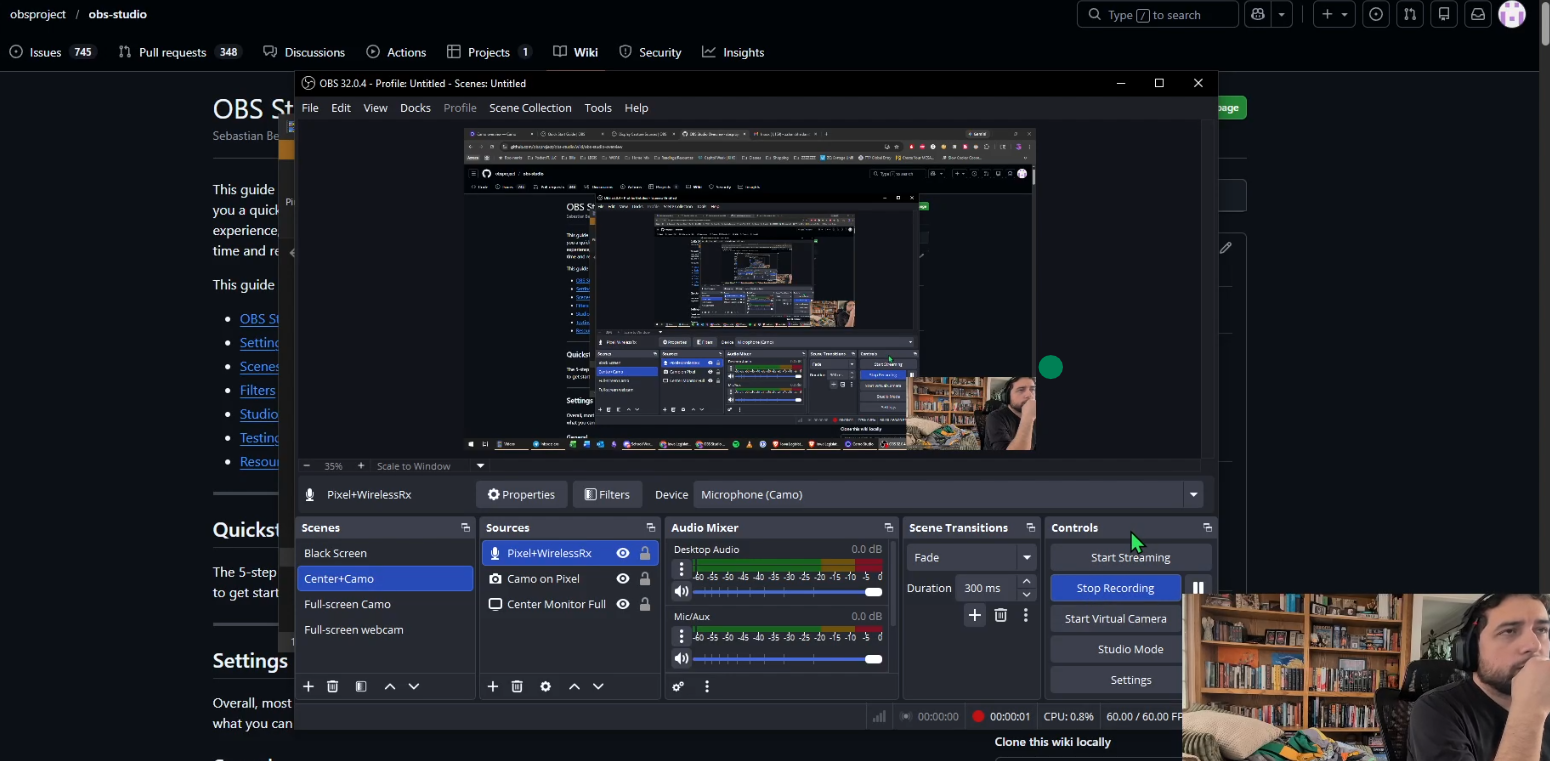Decrease the transition duration stepper
This screenshot has height=761, width=1550.
(1026, 594)
